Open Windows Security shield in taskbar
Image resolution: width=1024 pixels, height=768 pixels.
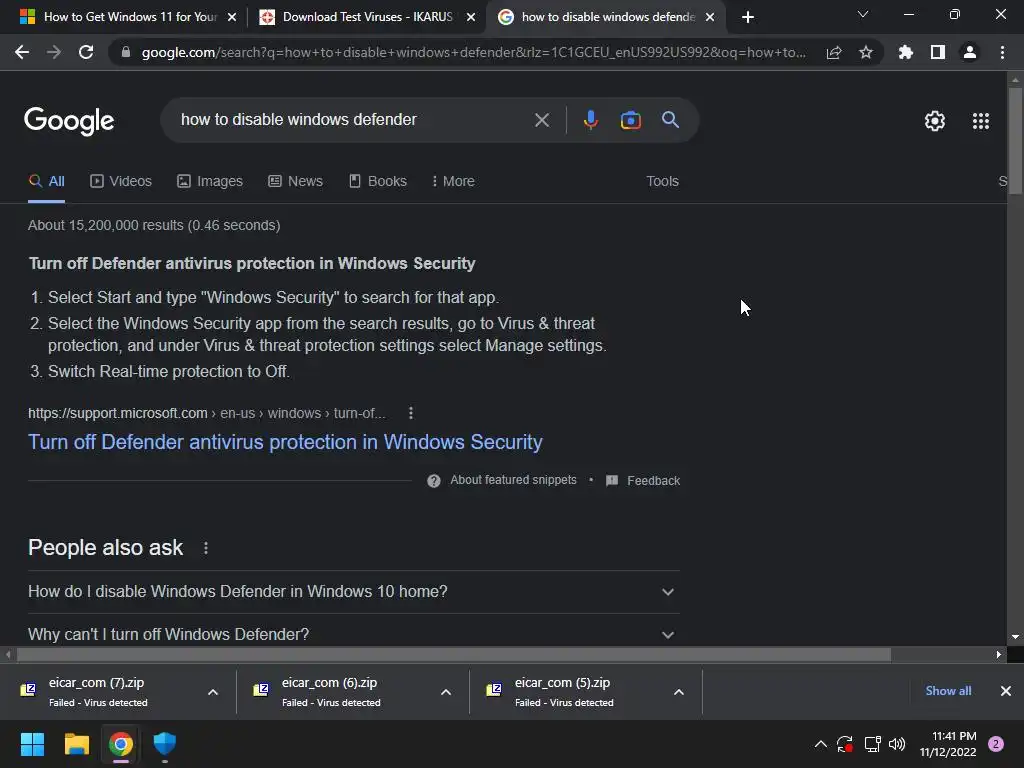point(165,744)
